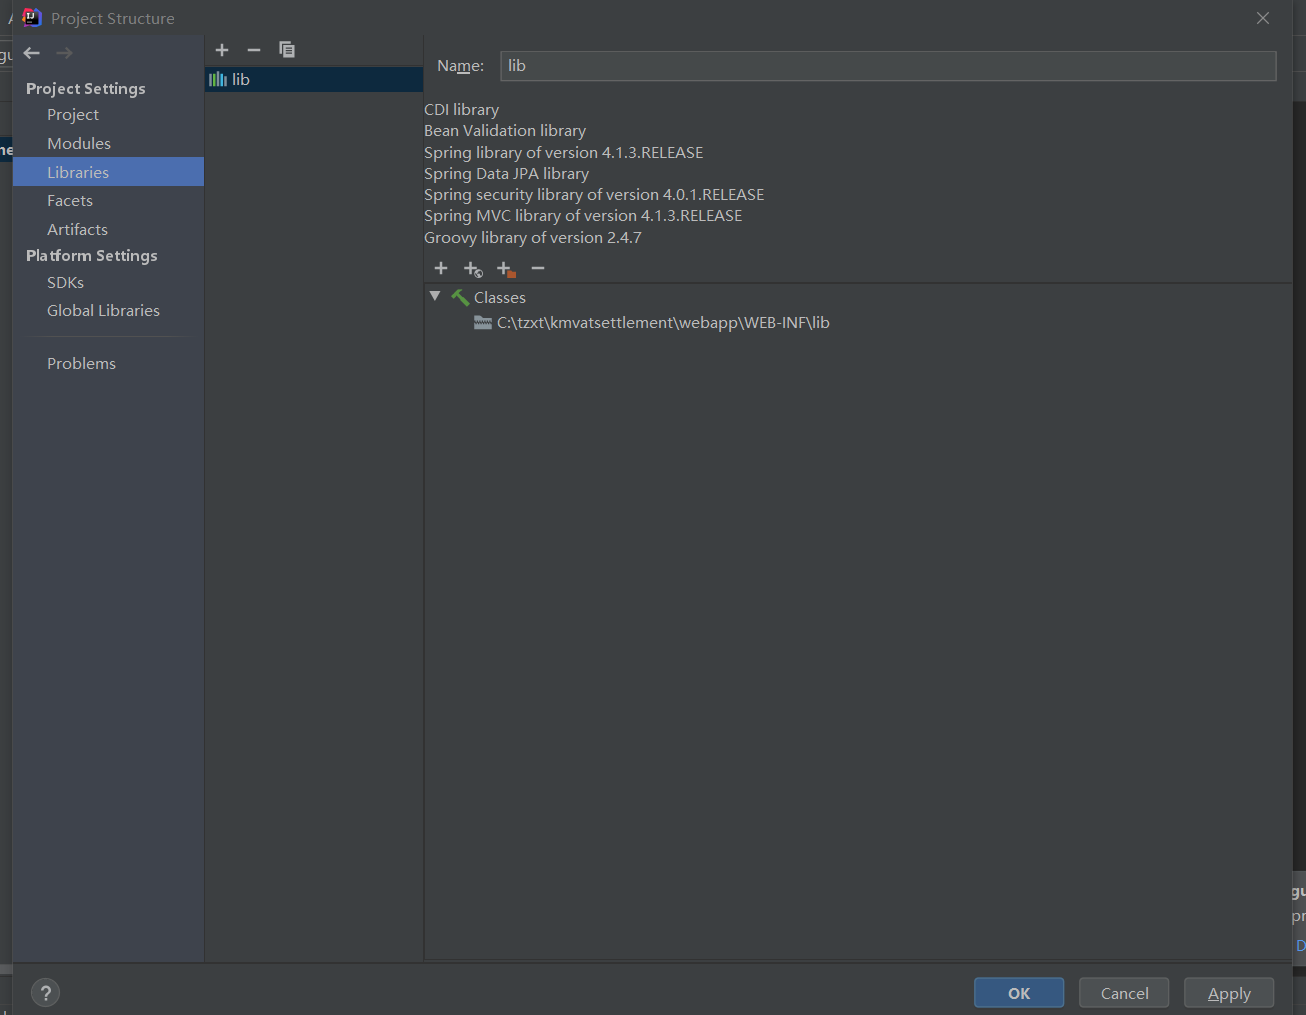This screenshot has height=1015, width=1306.
Task: Click the IntelliJ logo in title bar
Action: [31, 17]
